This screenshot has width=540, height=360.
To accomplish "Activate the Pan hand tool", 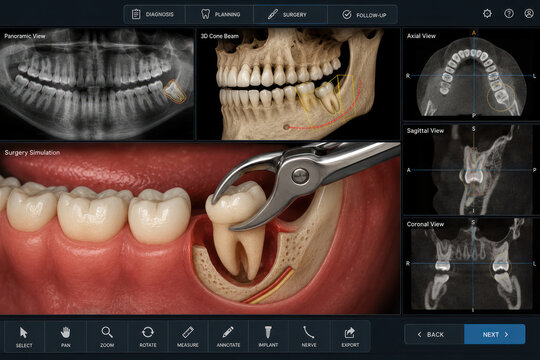I will coord(65,337).
